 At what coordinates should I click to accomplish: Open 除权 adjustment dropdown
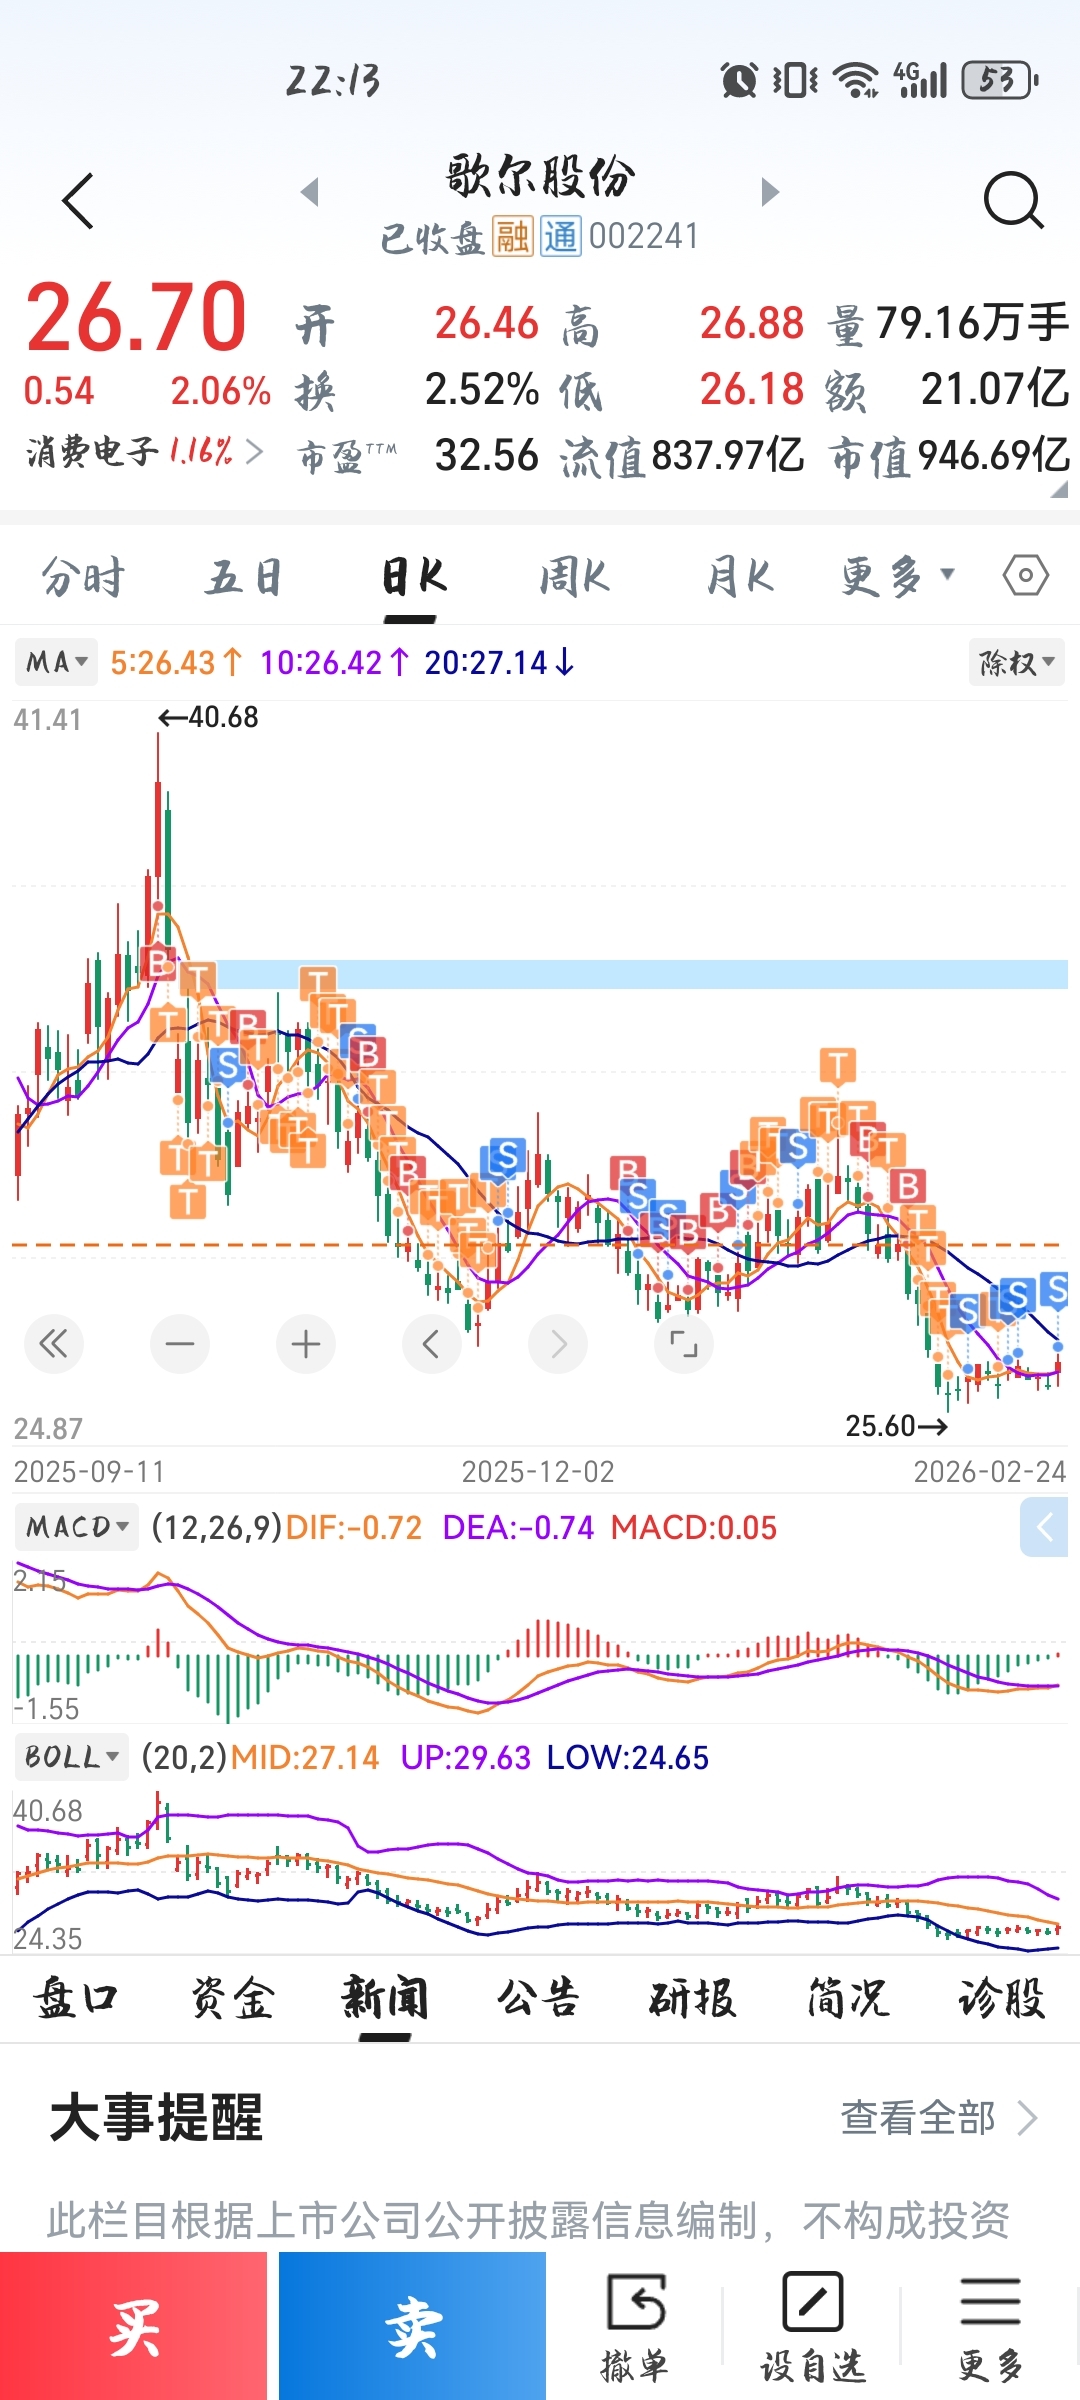(x=1016, y=662)
